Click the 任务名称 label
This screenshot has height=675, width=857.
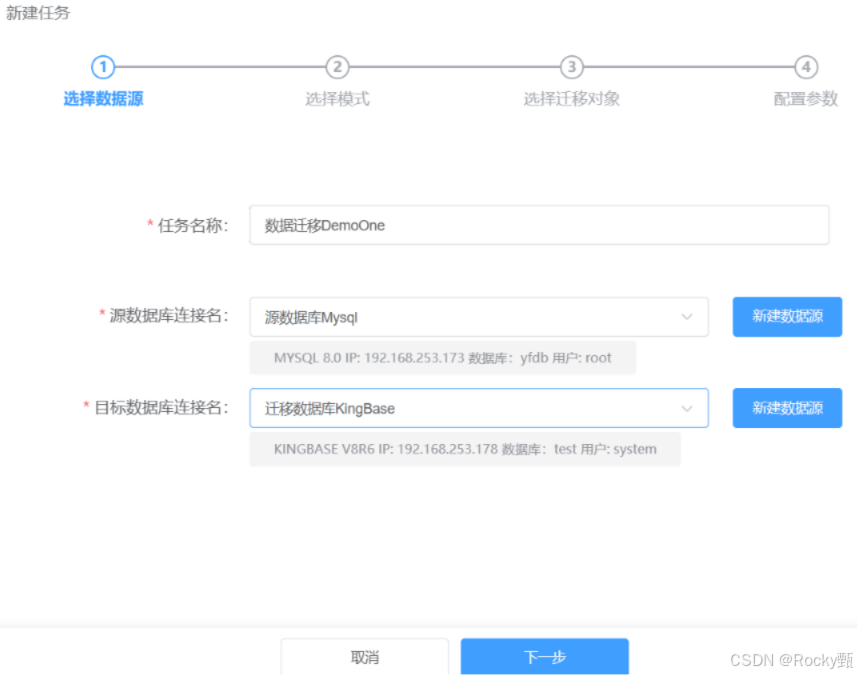(x=193, y=225)
